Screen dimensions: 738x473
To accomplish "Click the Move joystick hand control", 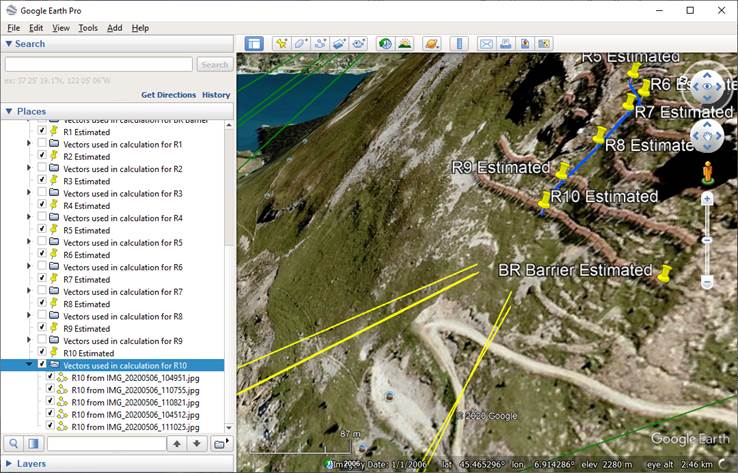I will click(707, 136).
